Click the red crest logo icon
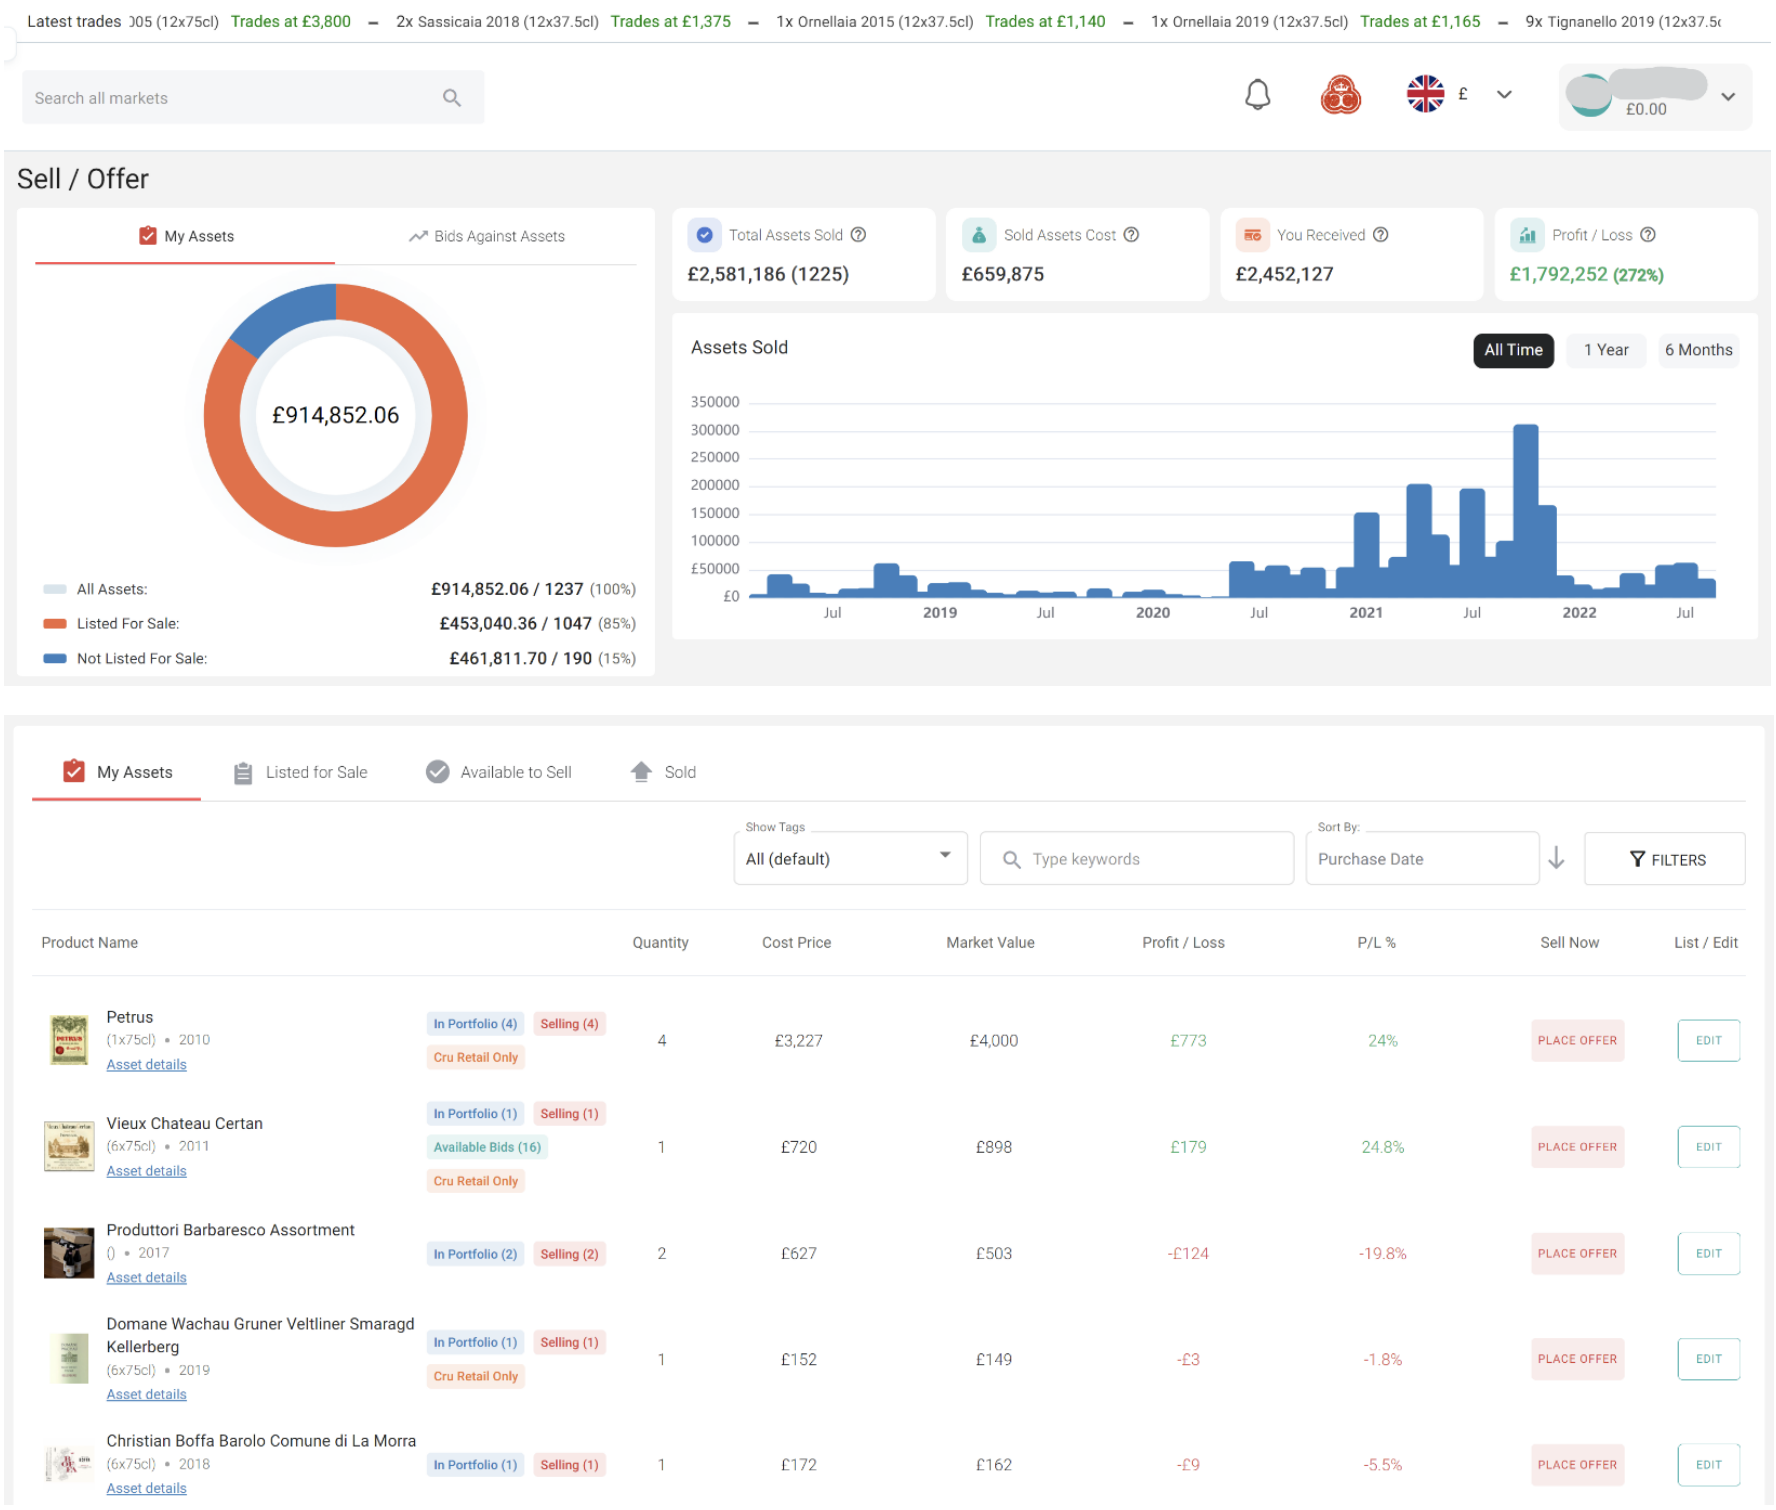 [x=1340, y=95]
